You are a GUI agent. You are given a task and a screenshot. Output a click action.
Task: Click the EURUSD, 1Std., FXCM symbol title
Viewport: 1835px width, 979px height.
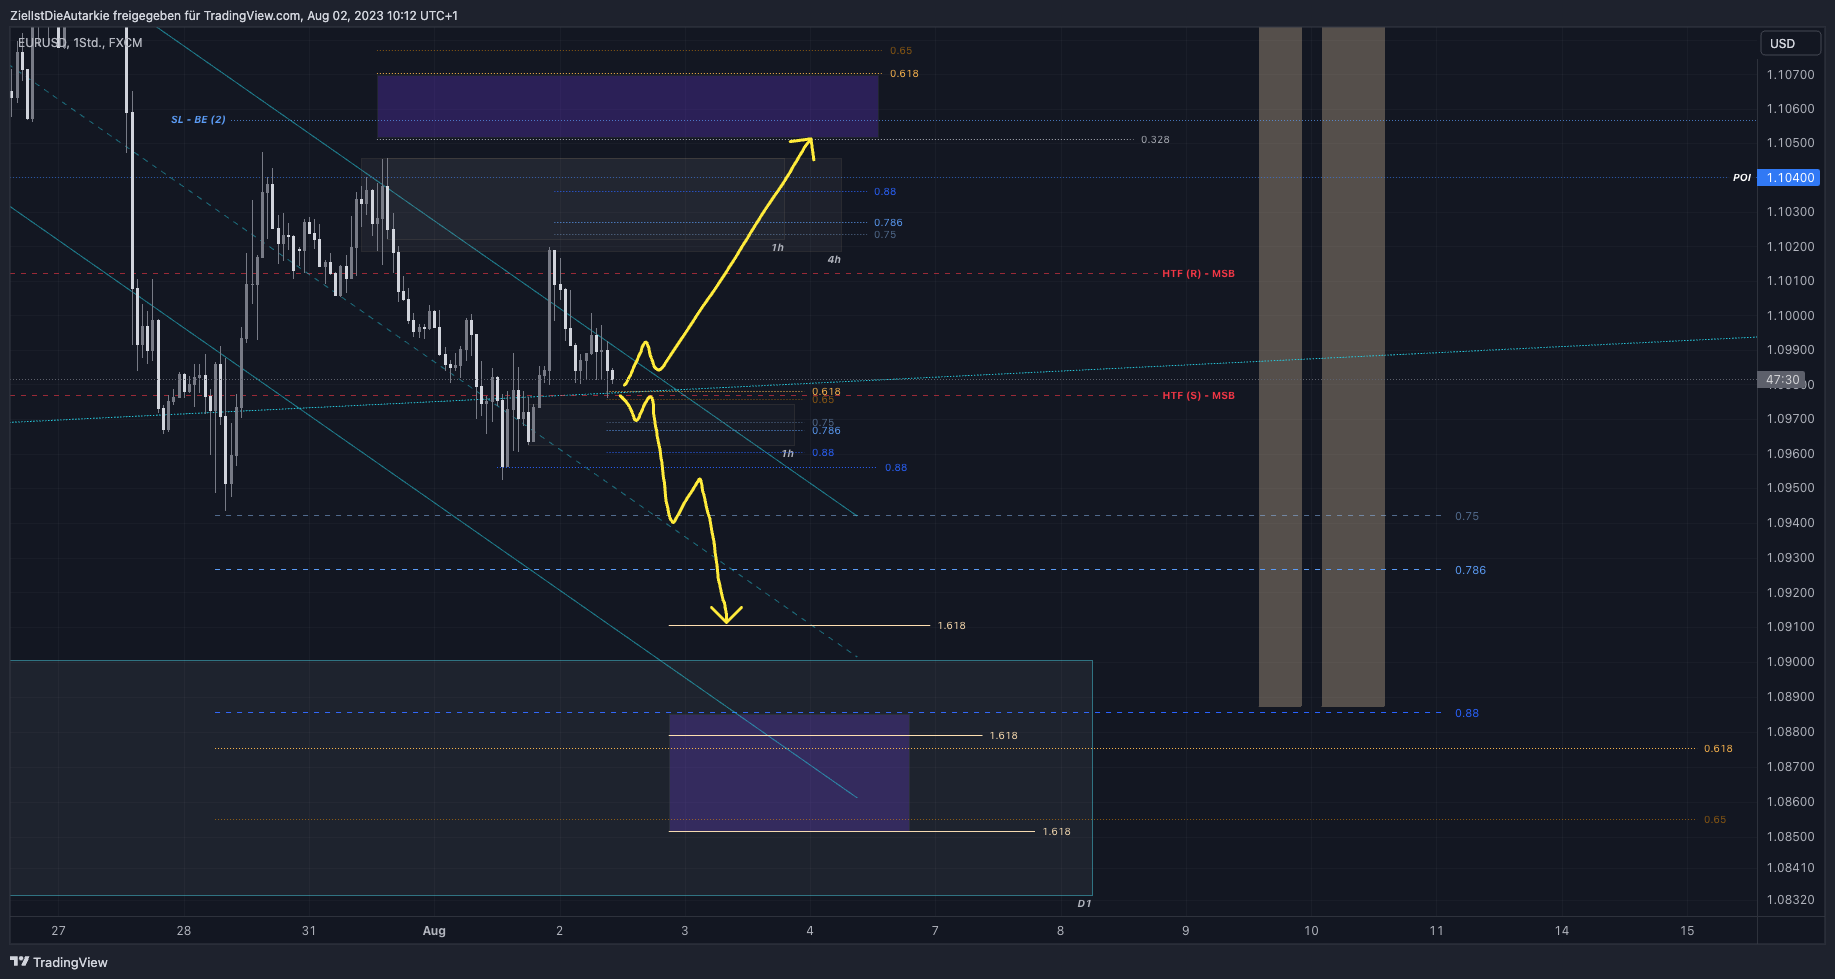coord(80,43)
